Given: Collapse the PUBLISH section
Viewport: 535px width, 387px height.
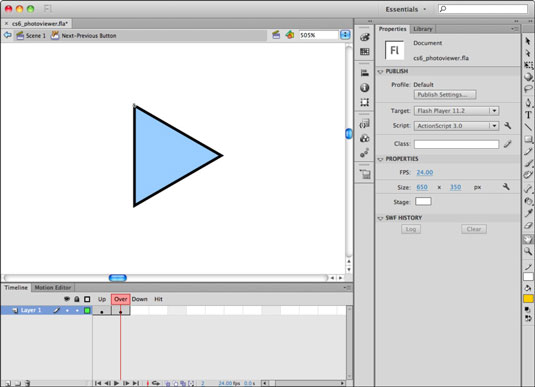Looking at the screenshot, I should (380, 72).
